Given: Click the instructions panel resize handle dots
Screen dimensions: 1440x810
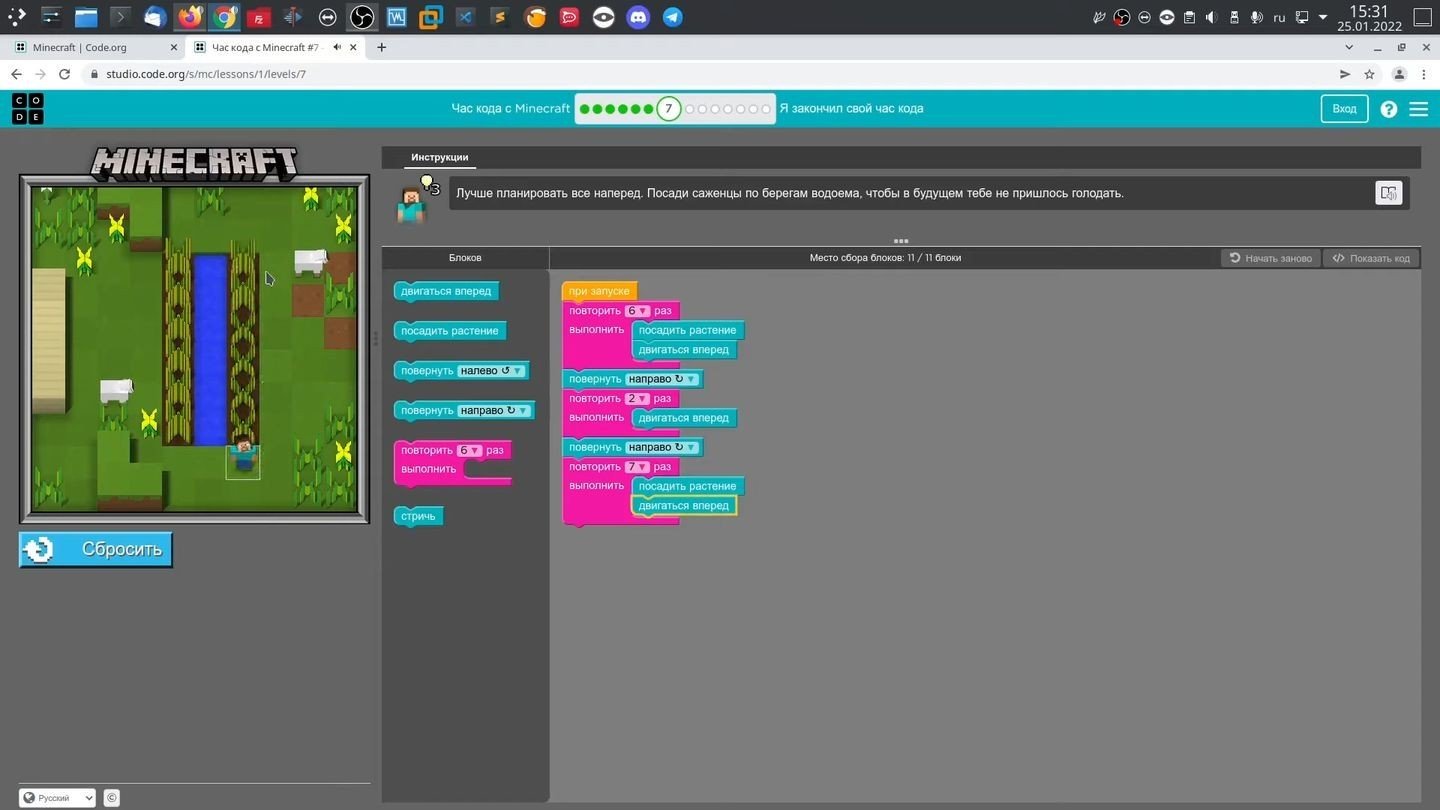Looking at the screenshot, I should click(900, 241).
